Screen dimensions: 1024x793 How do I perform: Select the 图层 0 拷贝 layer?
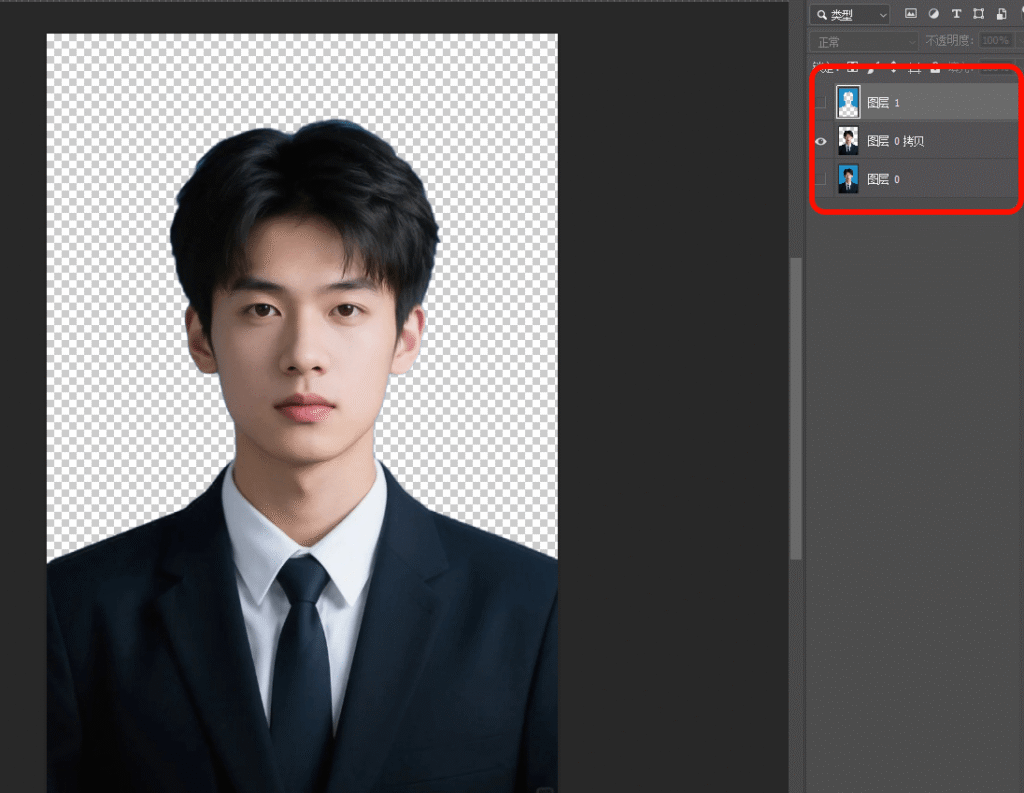click(x=895, y=141)
